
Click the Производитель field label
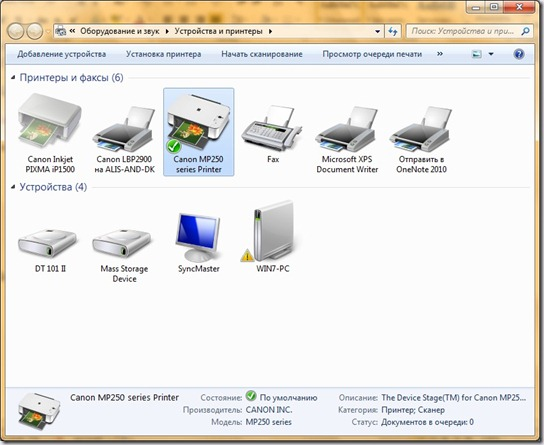213,410
